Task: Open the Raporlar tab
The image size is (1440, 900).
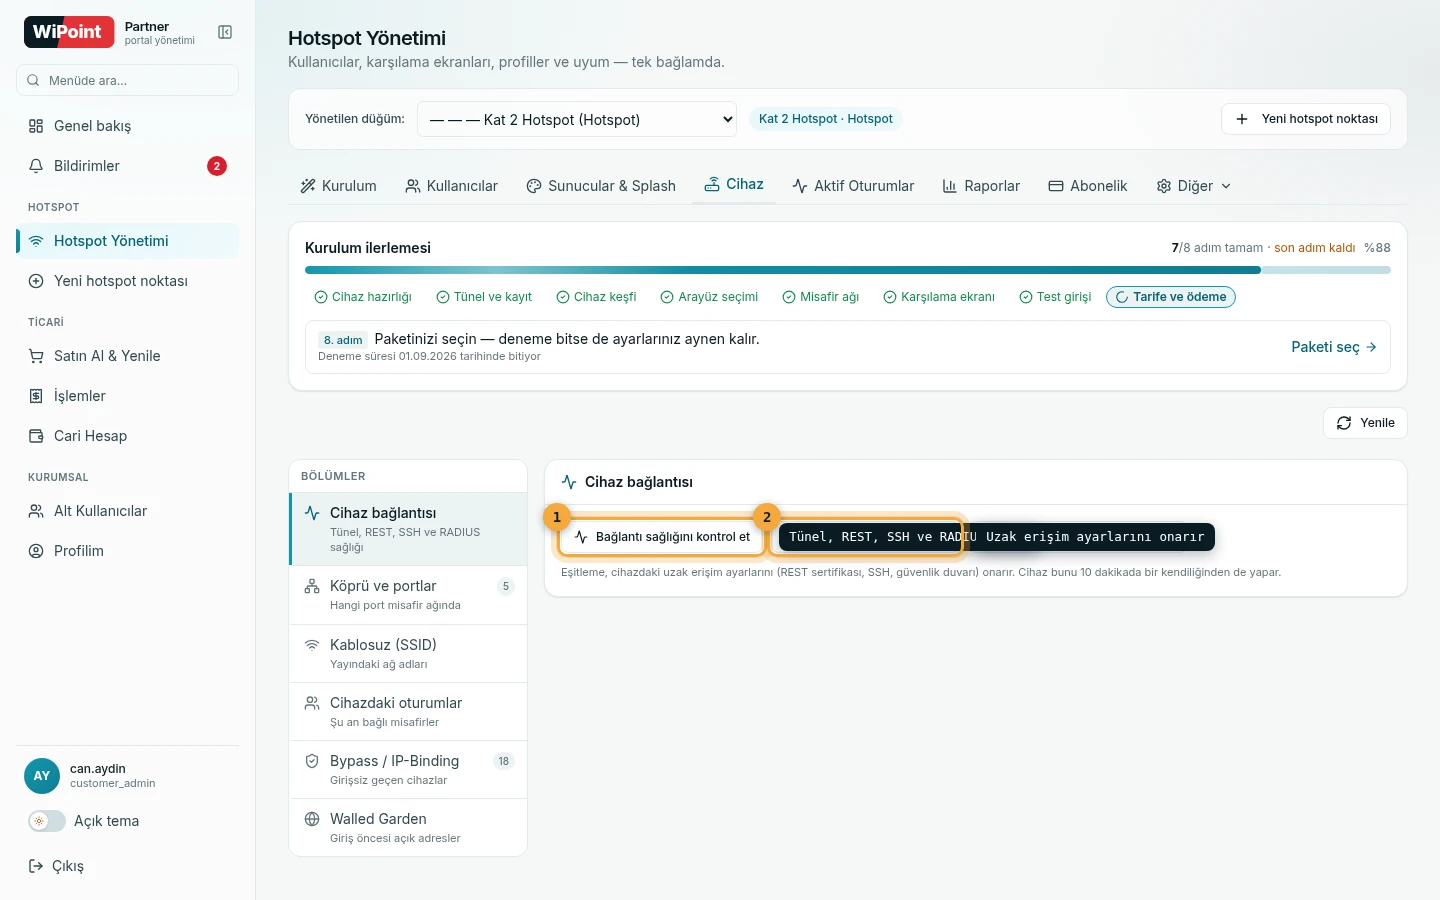Action: click(981, 186)
